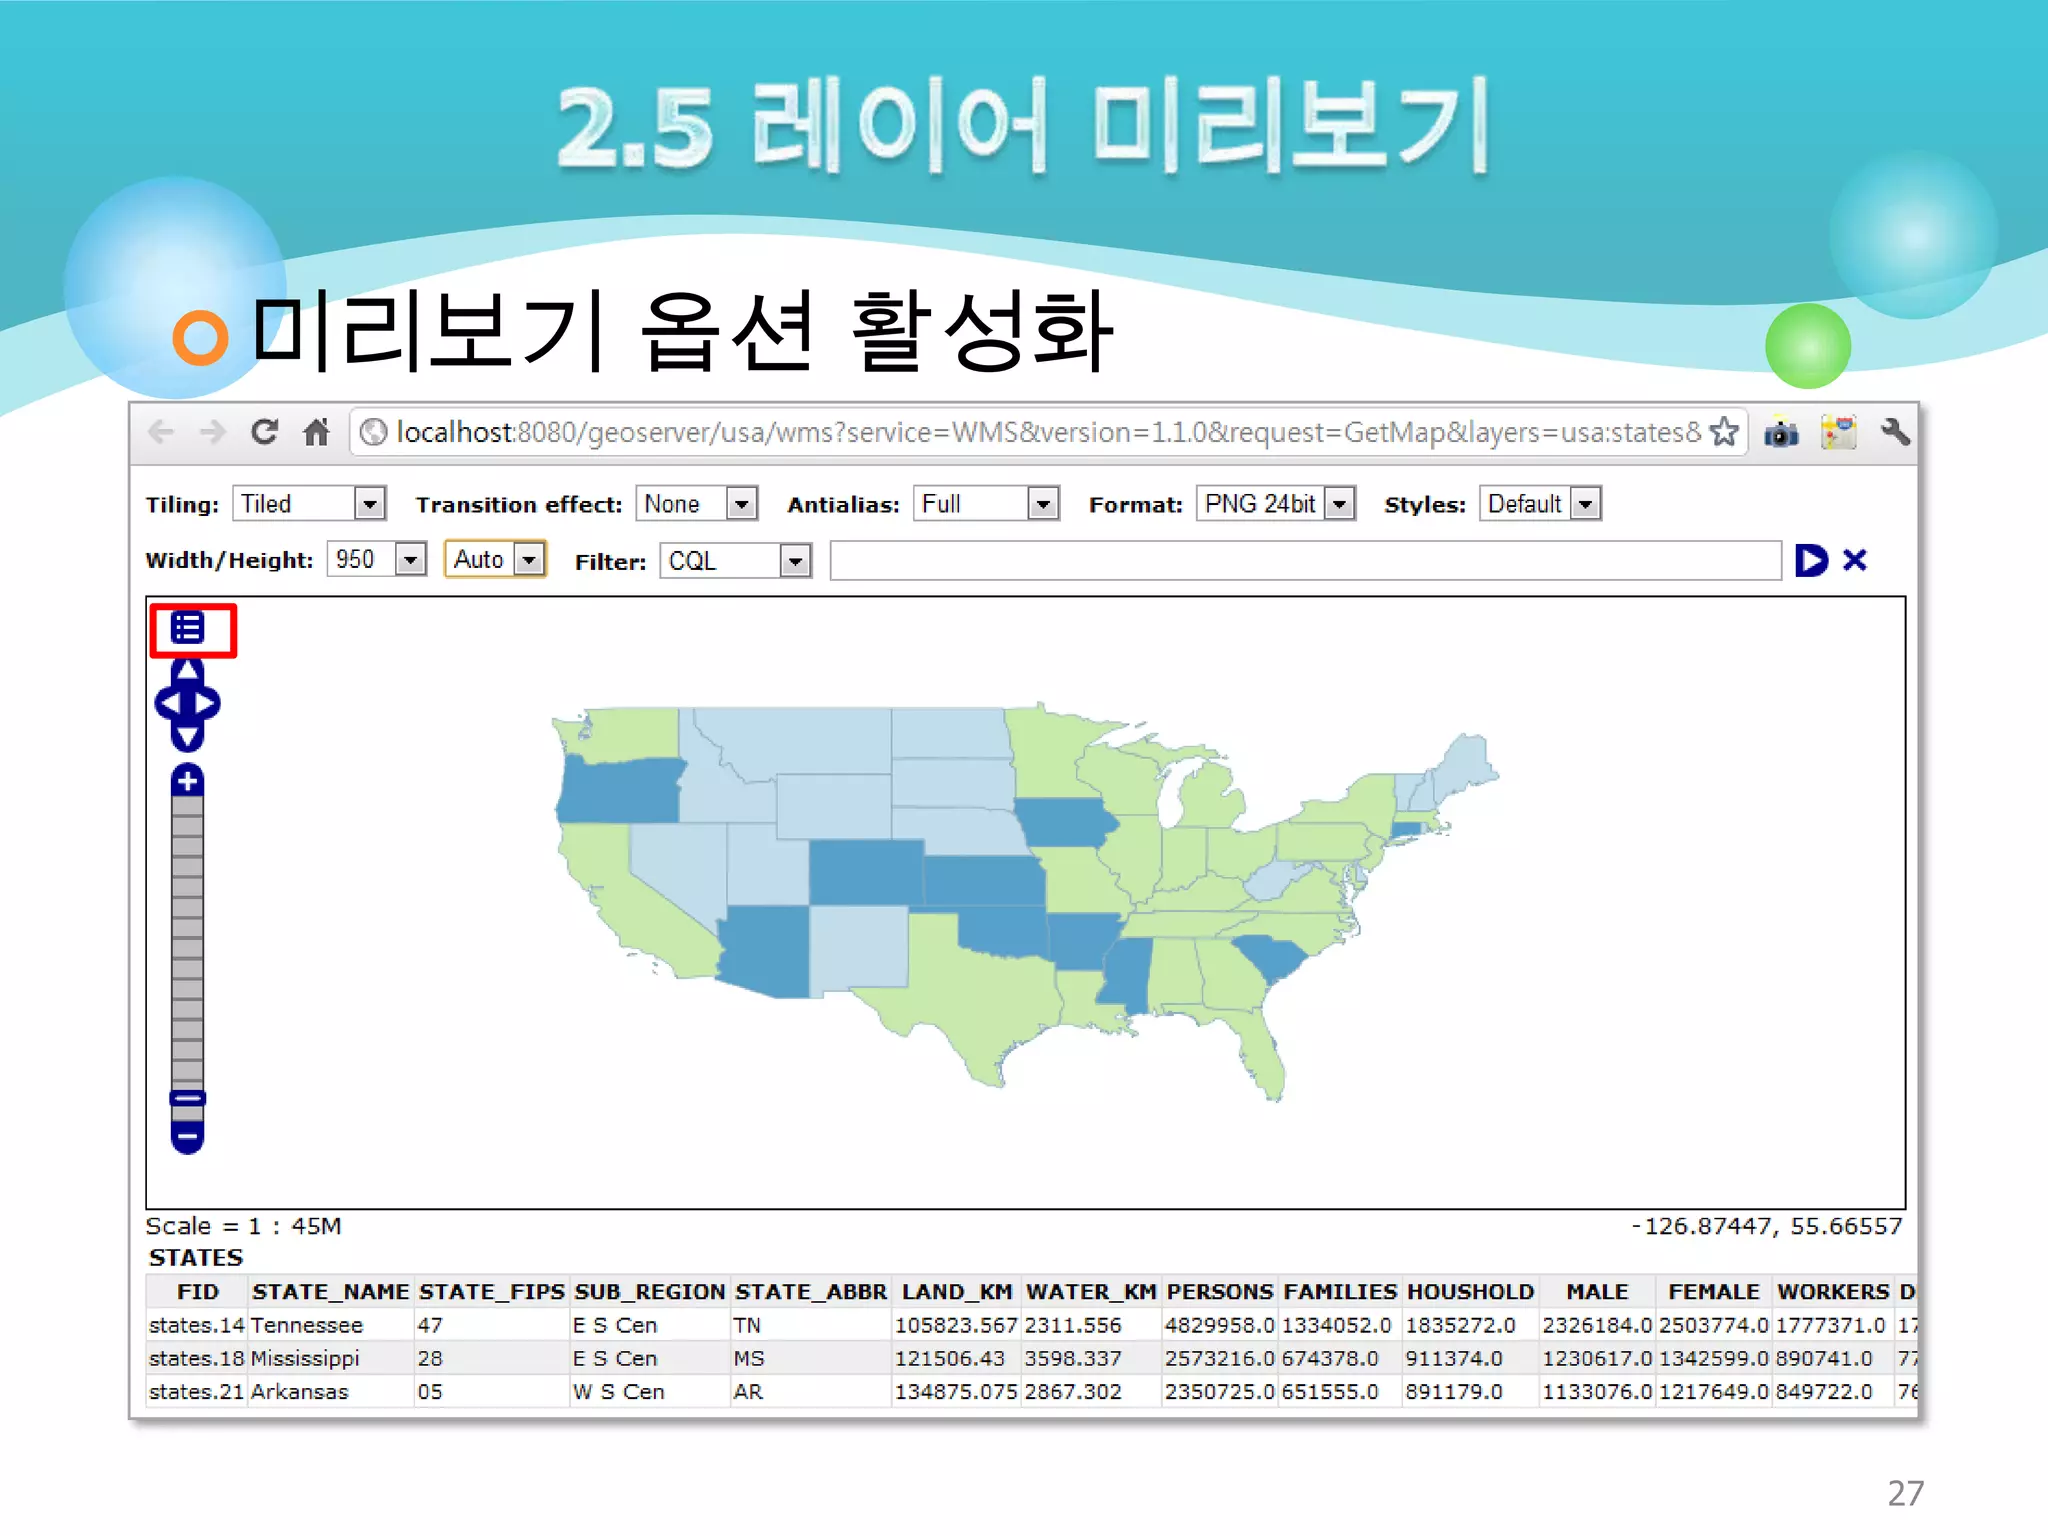This screenshot has width=2048, height=1536.
Task: Toggle the options toolbar icon
Action: (187, 628)
